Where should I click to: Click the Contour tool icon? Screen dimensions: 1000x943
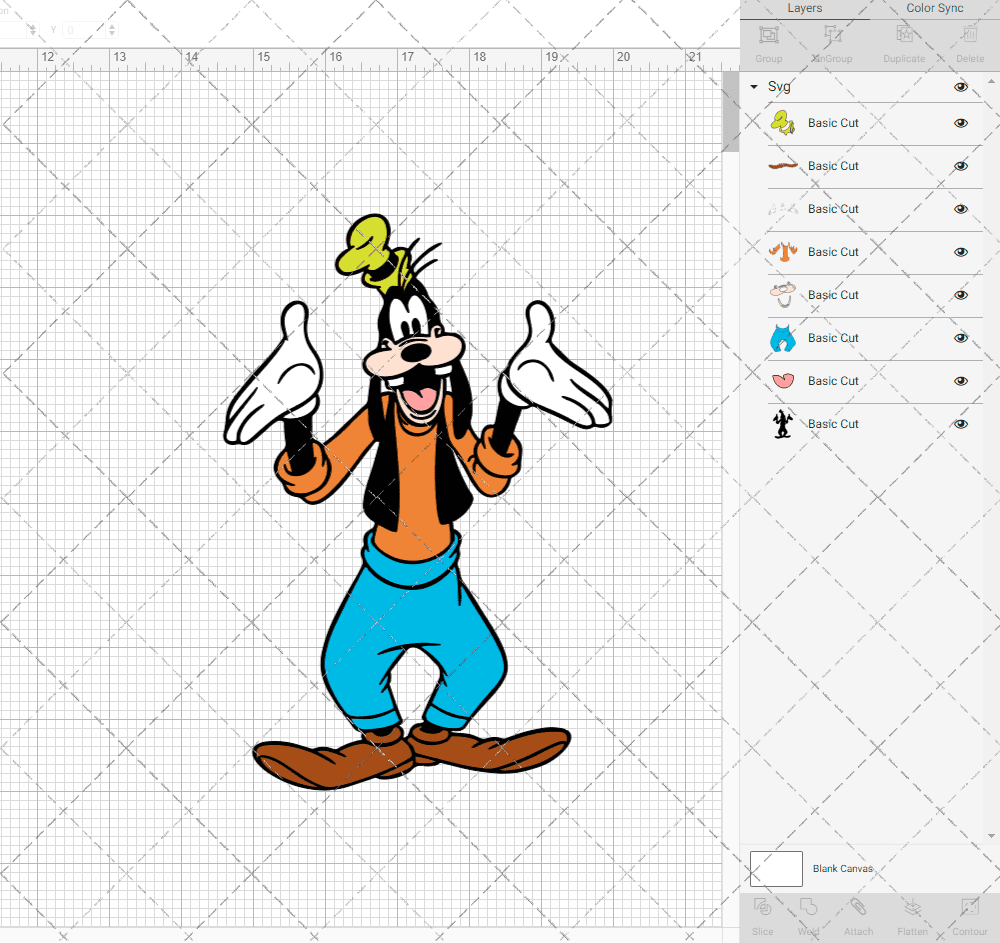[969, 907]
